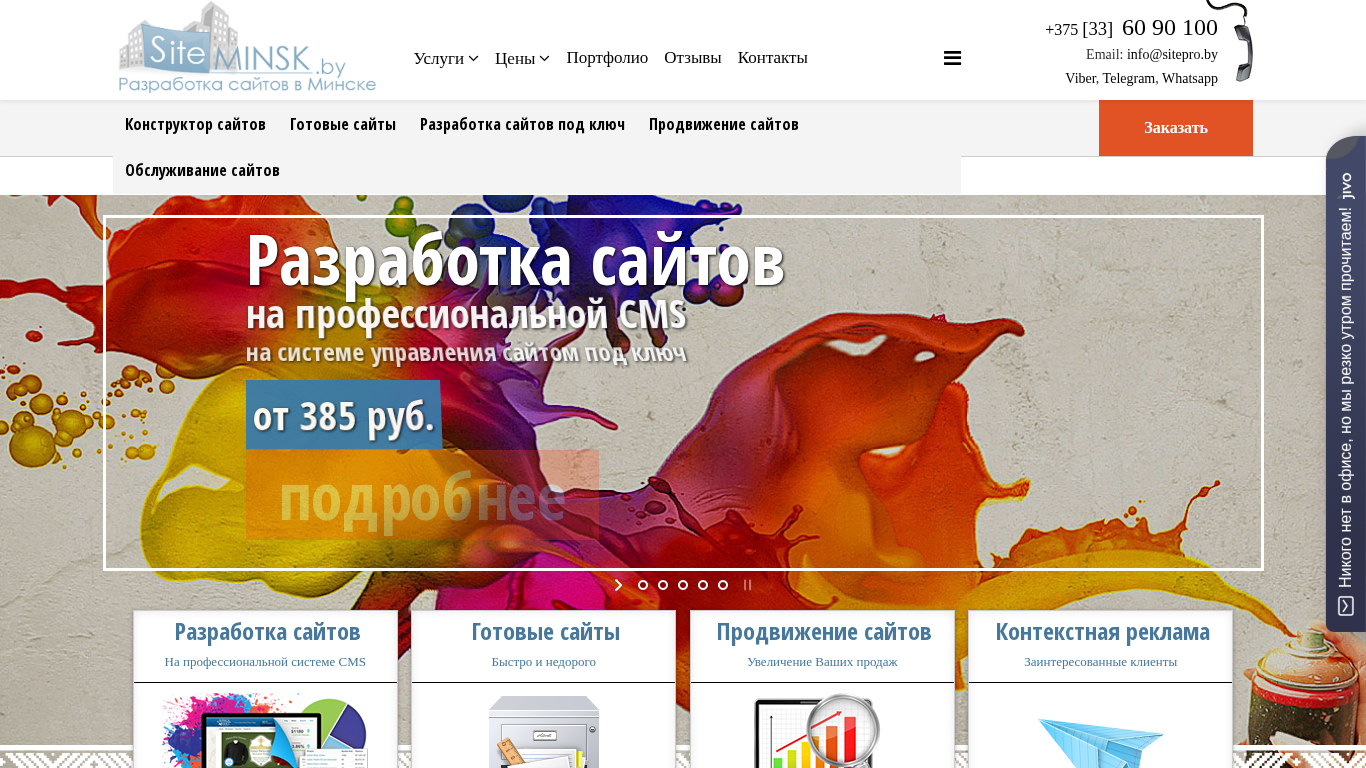Open the Готовые сайты card title
The height and width of the screenshot is (768, 1366).
tap(545, 632)
